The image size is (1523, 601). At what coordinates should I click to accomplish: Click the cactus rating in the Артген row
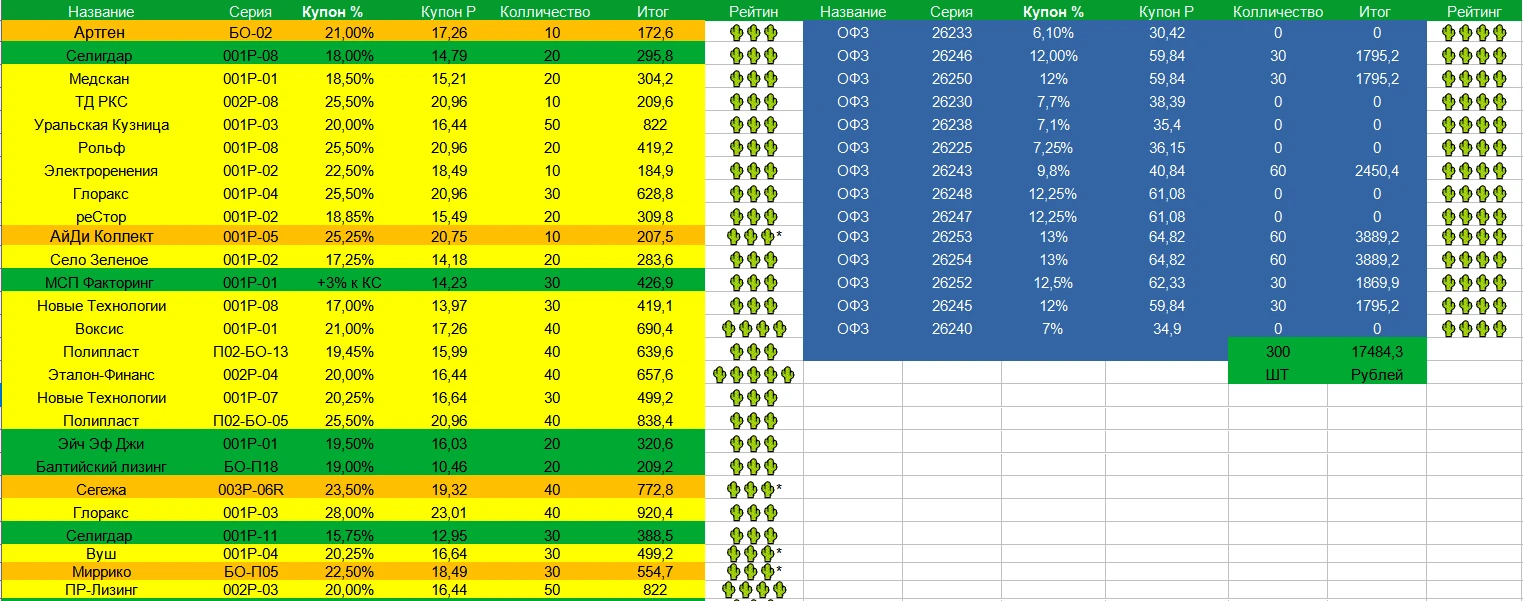[753, 33]
